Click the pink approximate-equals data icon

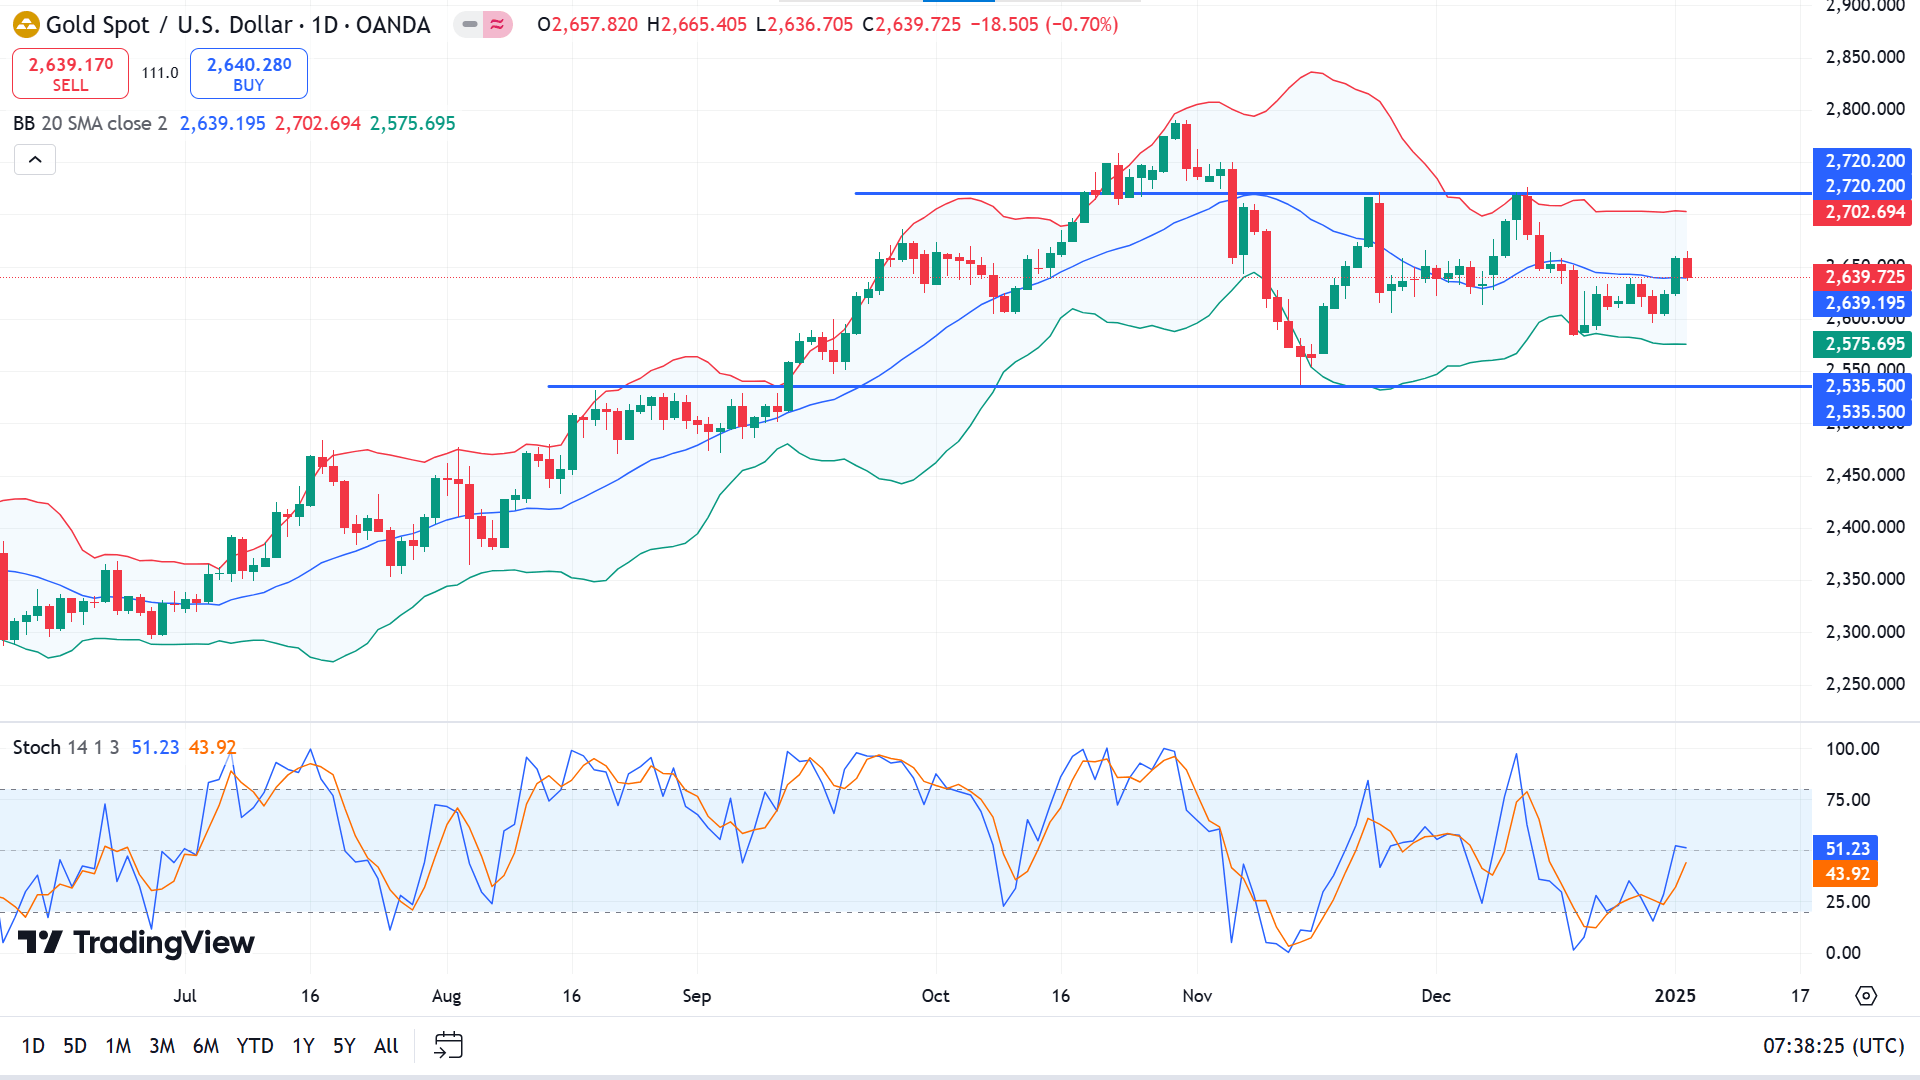[x=497, y=24]
